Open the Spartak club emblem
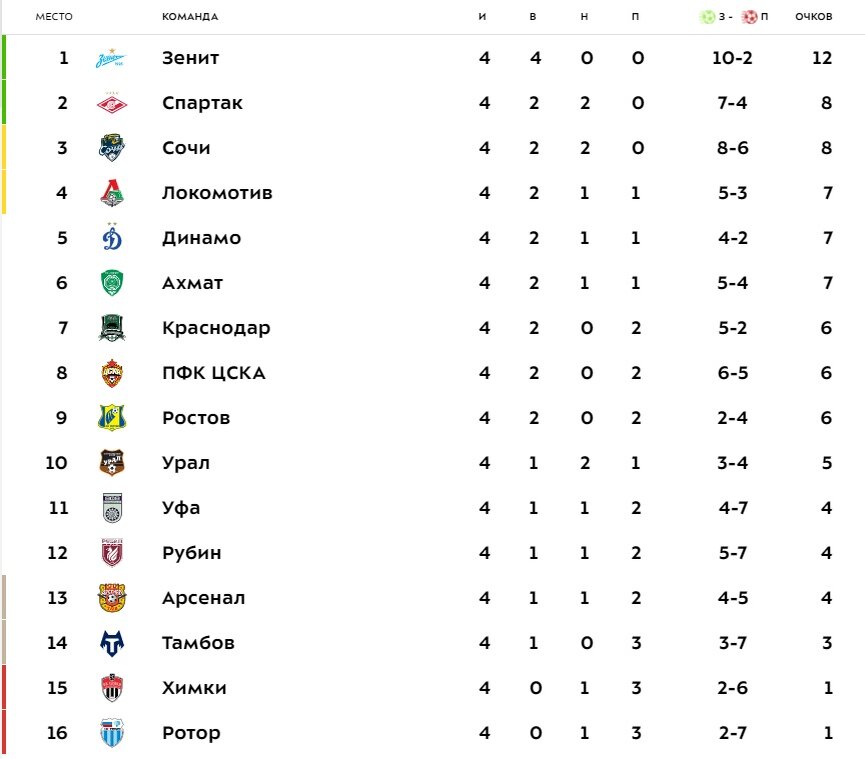This screenshot has height=759, width=865. pos(111,103)
